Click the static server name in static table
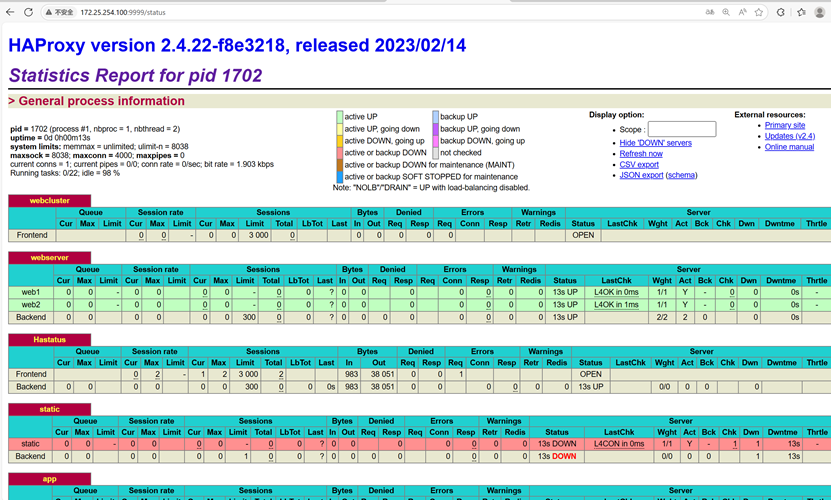Screen dimensions: 831x500 coord(30,444)
